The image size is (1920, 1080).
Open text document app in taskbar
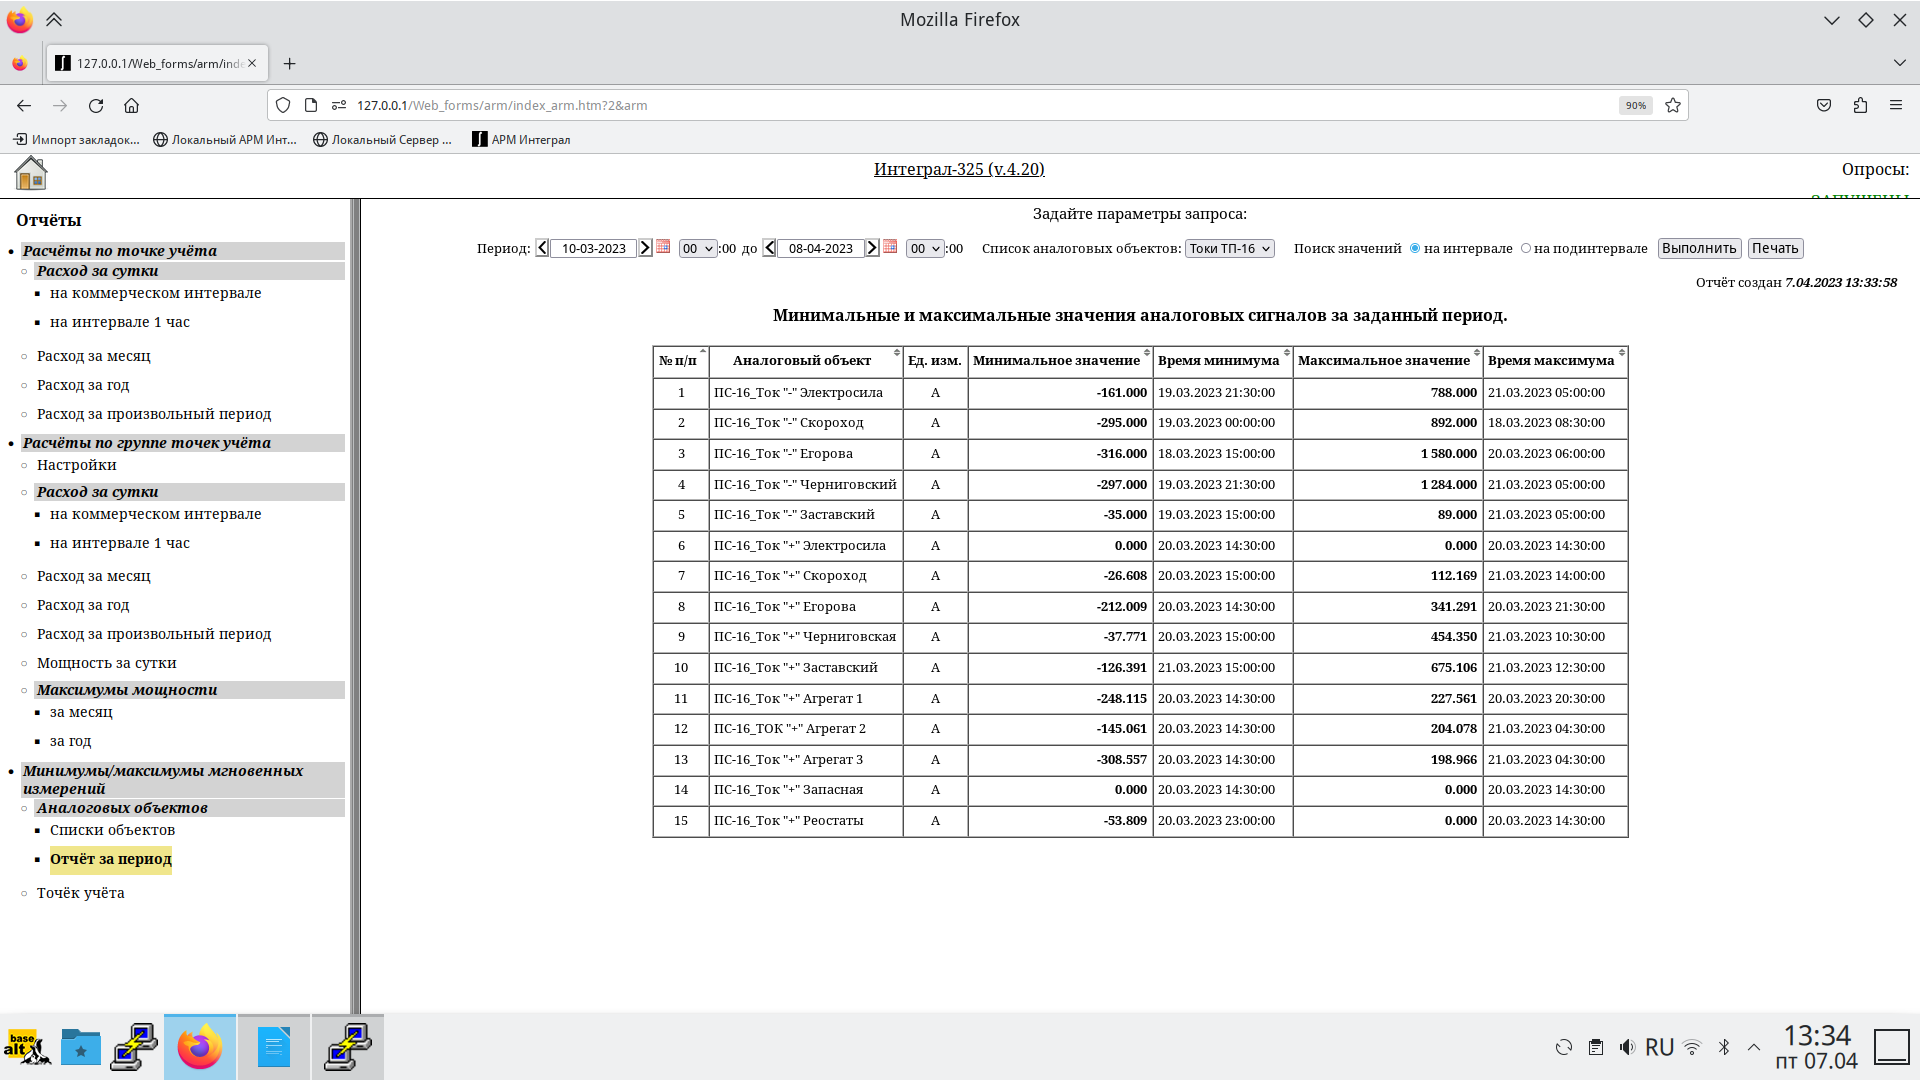pyautogui.click(x=273, y=1047)
